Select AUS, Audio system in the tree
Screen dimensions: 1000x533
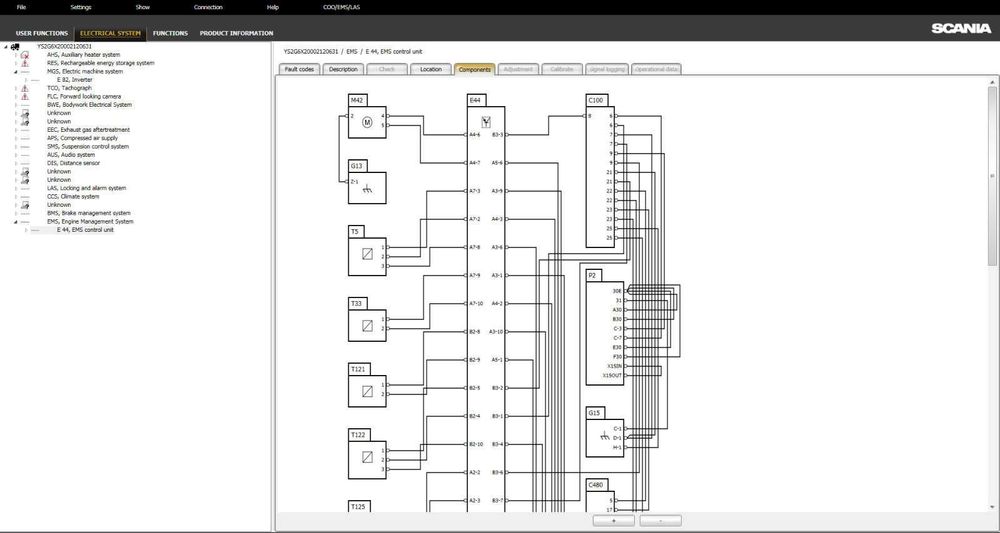(71, 155)
